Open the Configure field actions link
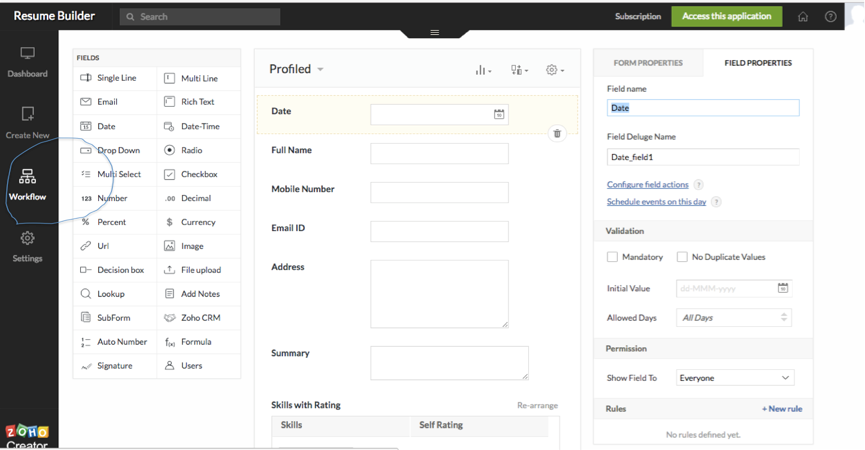Image resolution: width=865 pixels, height=450 pixels. 648,185
